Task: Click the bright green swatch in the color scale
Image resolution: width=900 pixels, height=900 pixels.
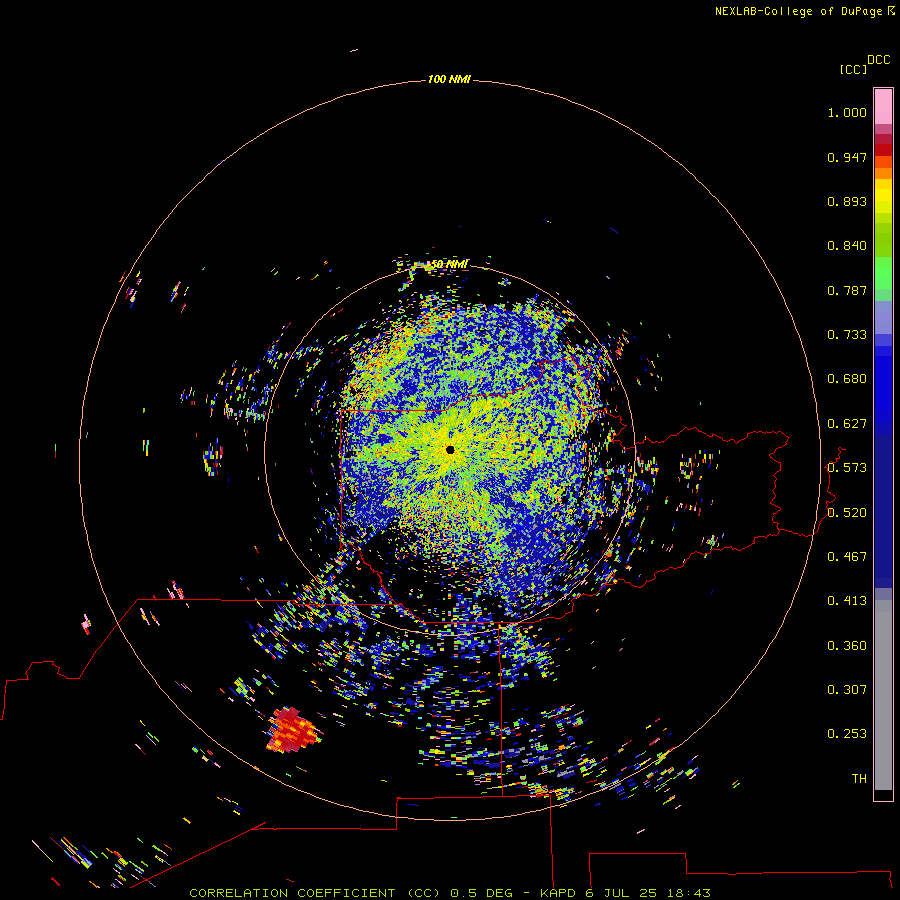Action: tap(883, 273)
